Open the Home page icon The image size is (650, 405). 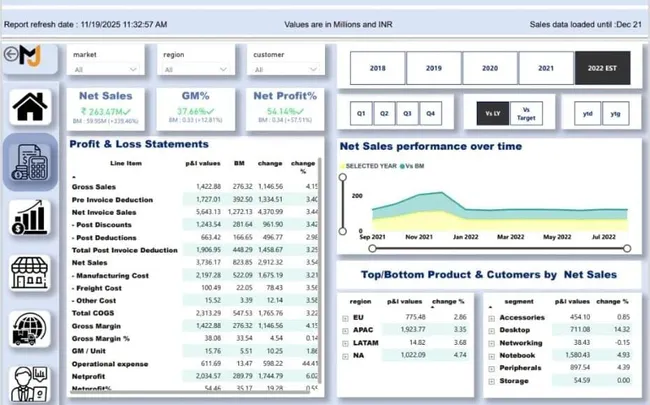coord(30,107)
